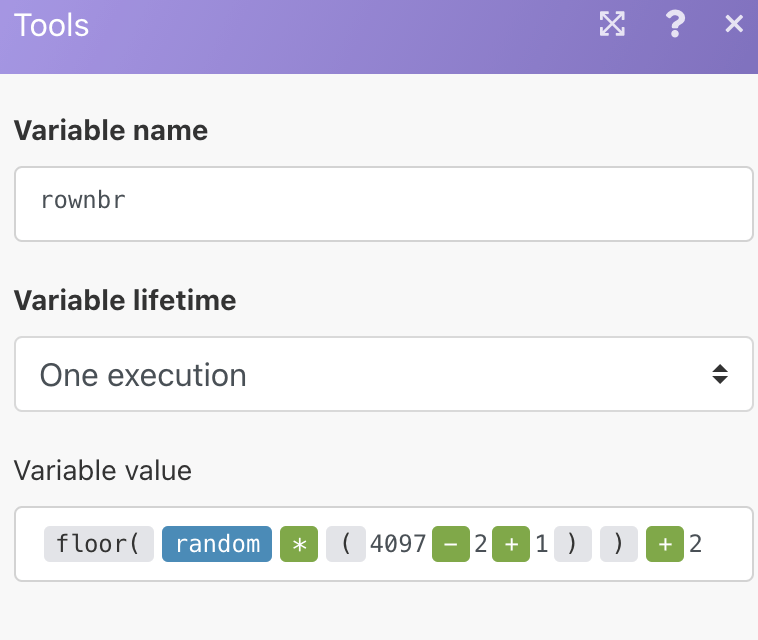The width and height of the screenshot is (758, 640).
Task: Click the rownbr variable name field
Action: click(x=383, y=204)
